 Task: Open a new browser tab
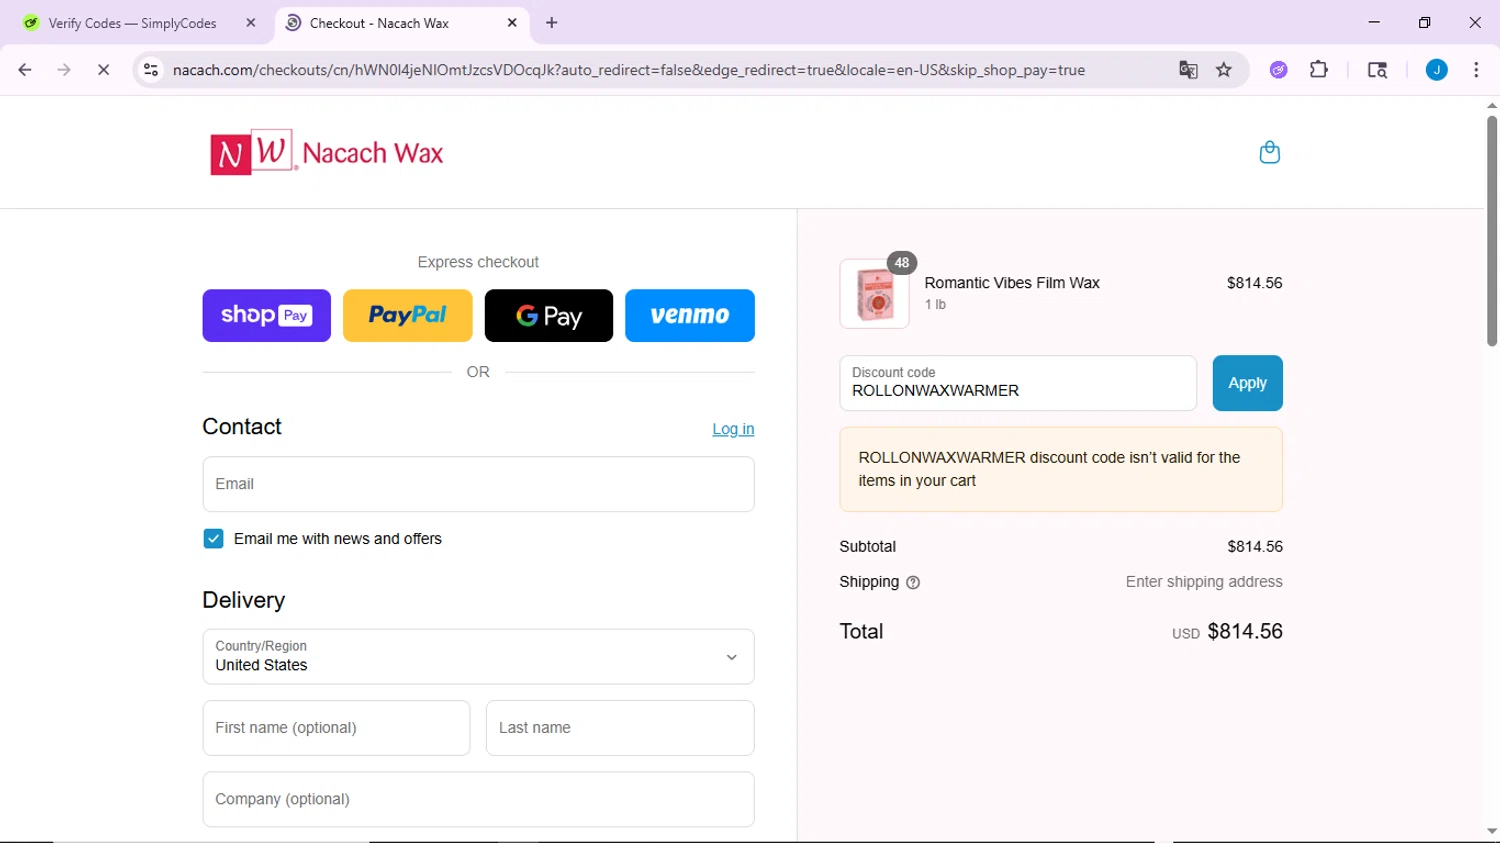[x=552, y=23]
